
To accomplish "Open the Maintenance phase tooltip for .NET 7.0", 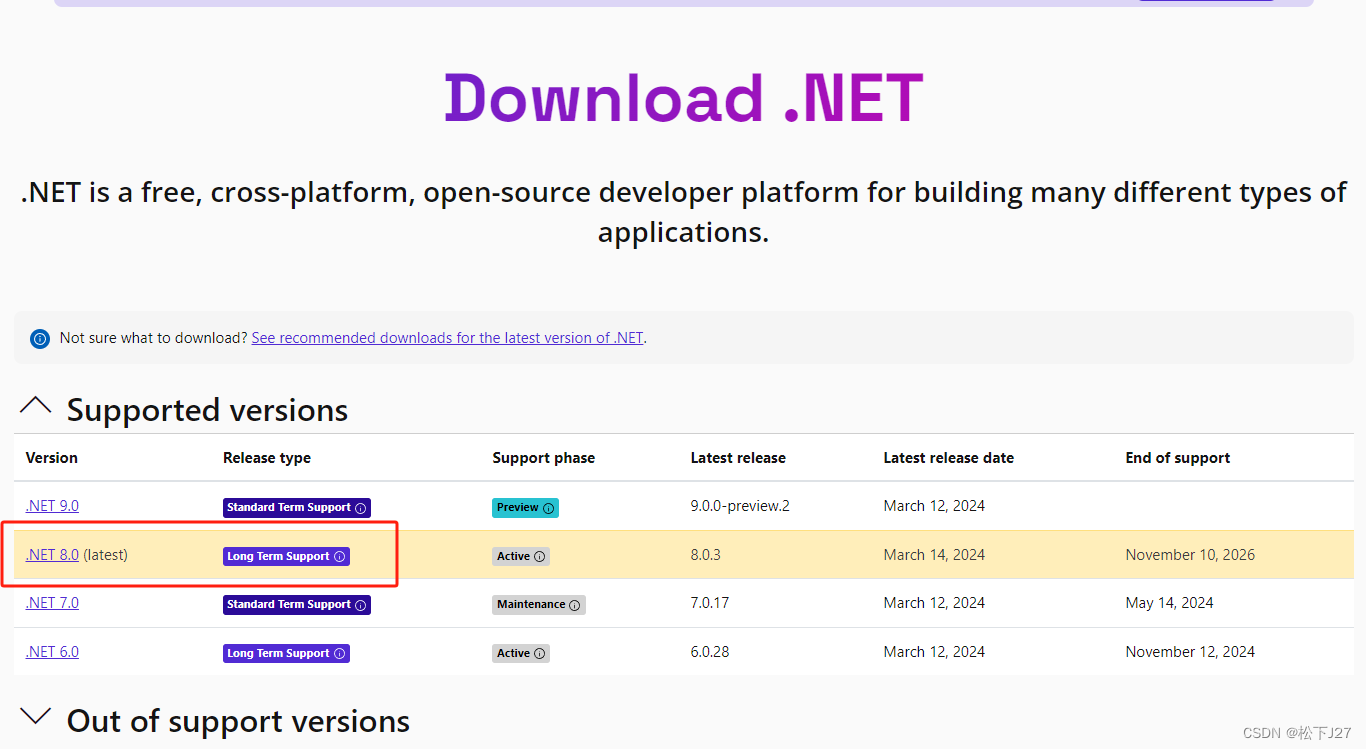I will pyautogui.click(x=575, y=604).
